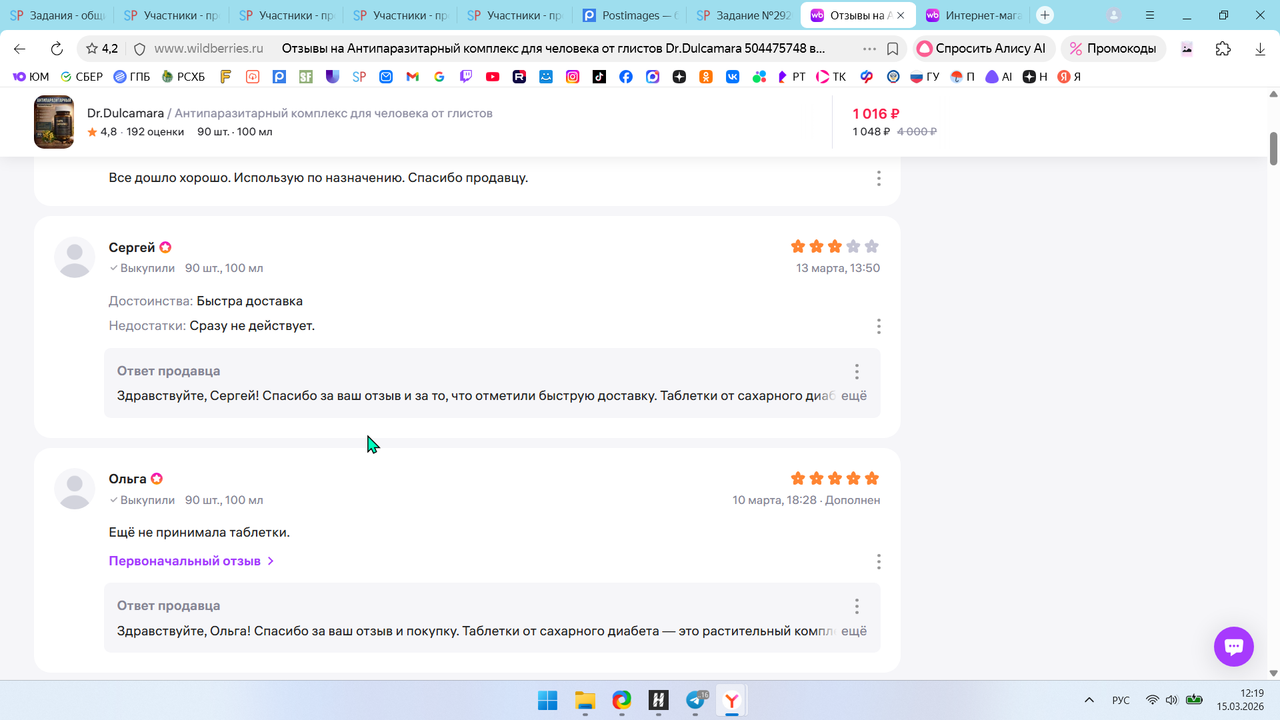Screen dimensions: 1280x720
Task: Reload the current page
Action: tap(57, 48)
